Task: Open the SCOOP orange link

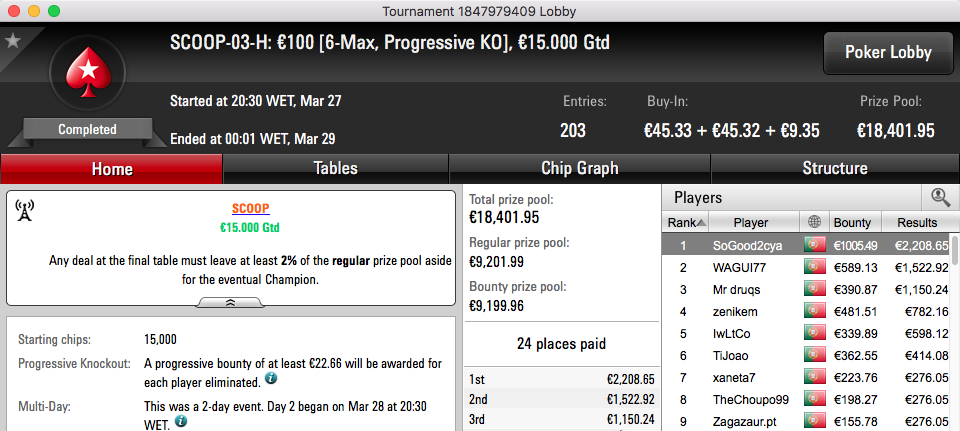Action: click(250, 209)
